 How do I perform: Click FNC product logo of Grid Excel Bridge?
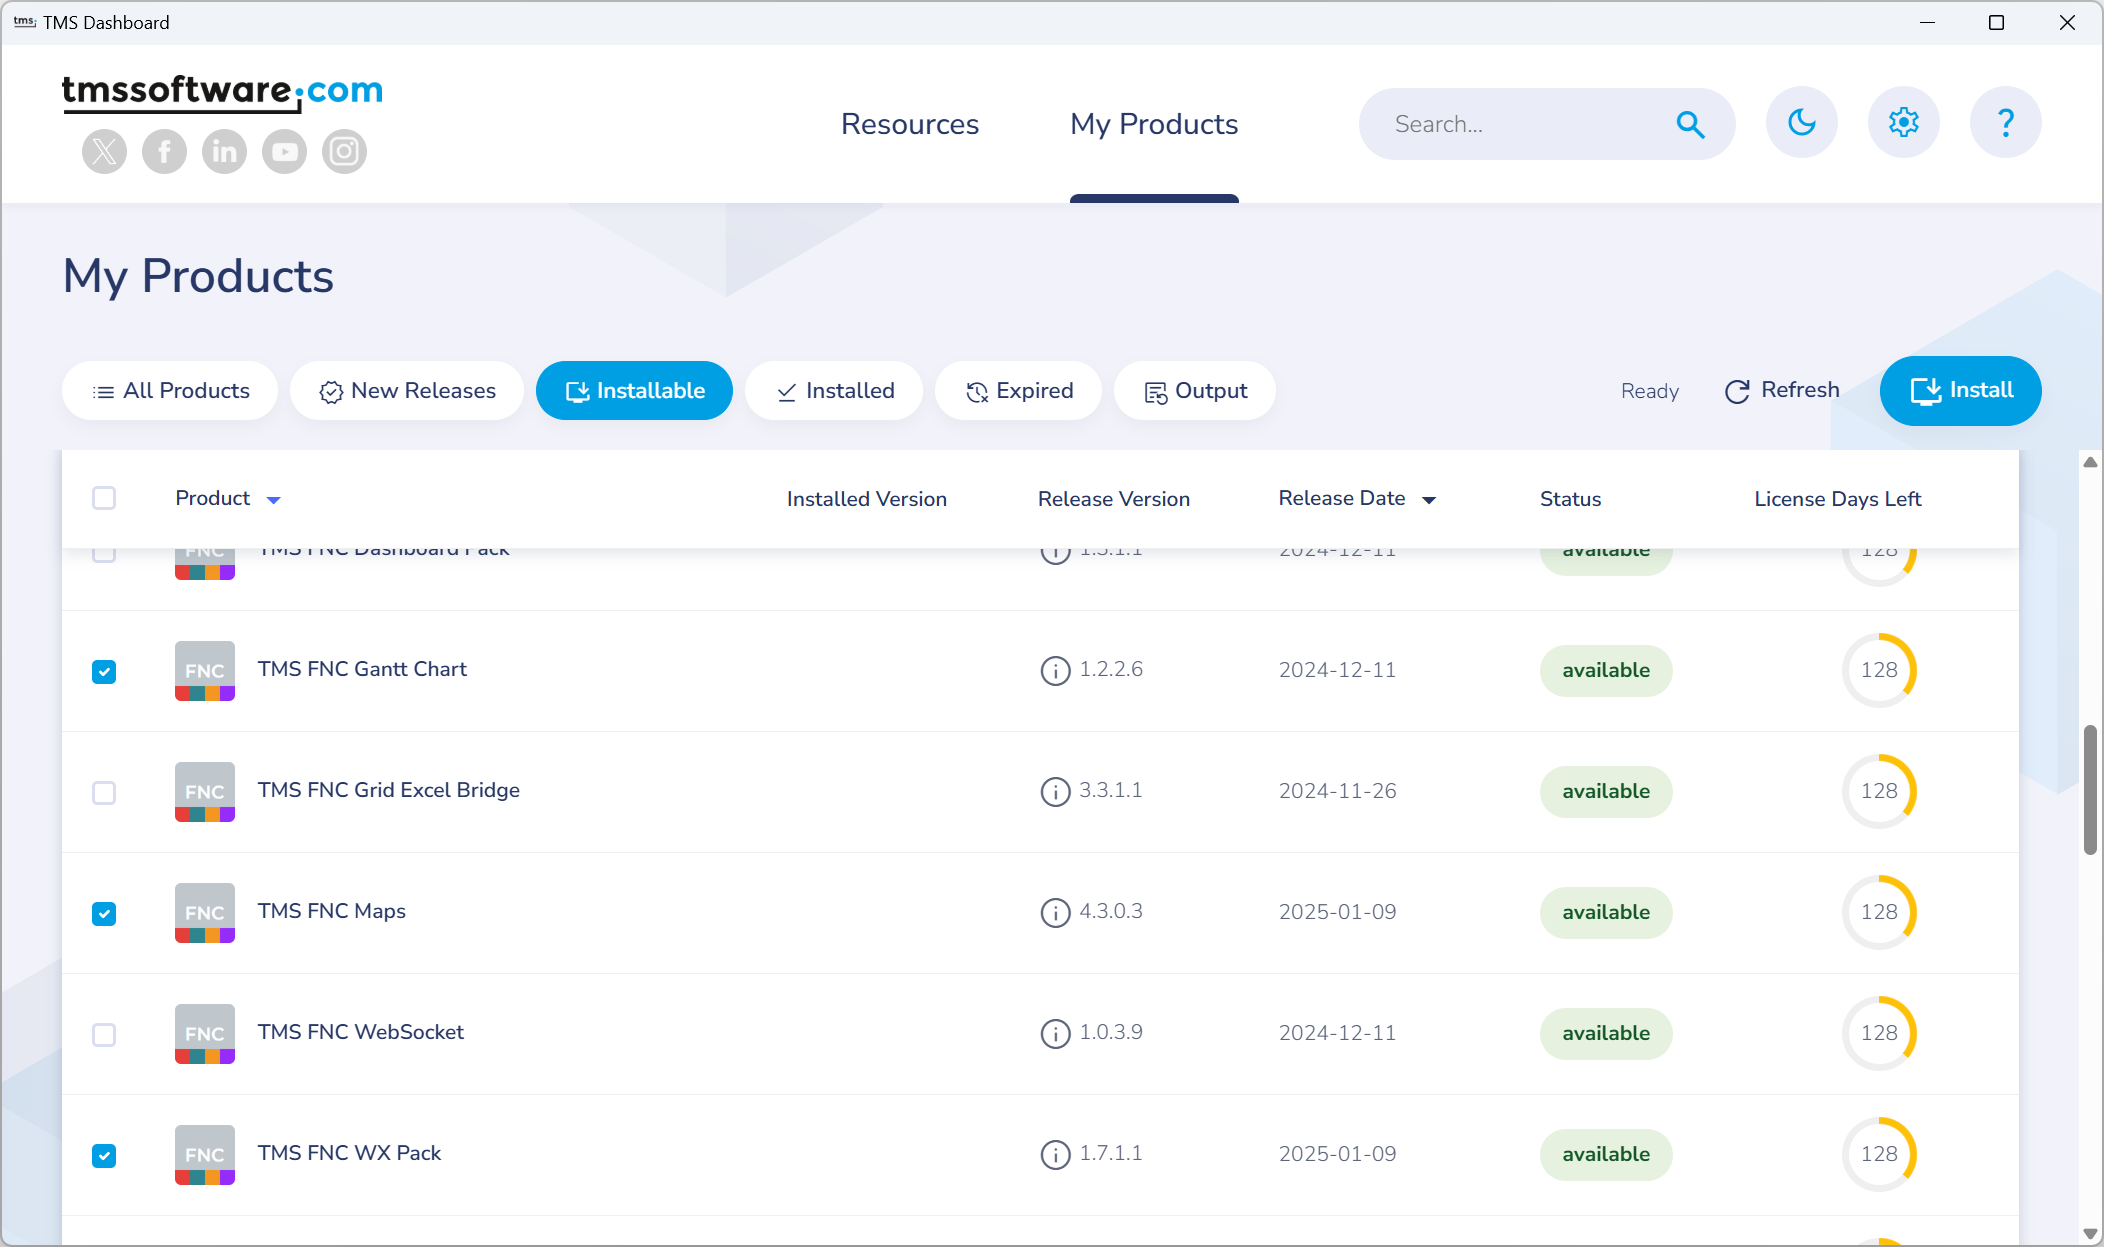[x=205, y=792]
